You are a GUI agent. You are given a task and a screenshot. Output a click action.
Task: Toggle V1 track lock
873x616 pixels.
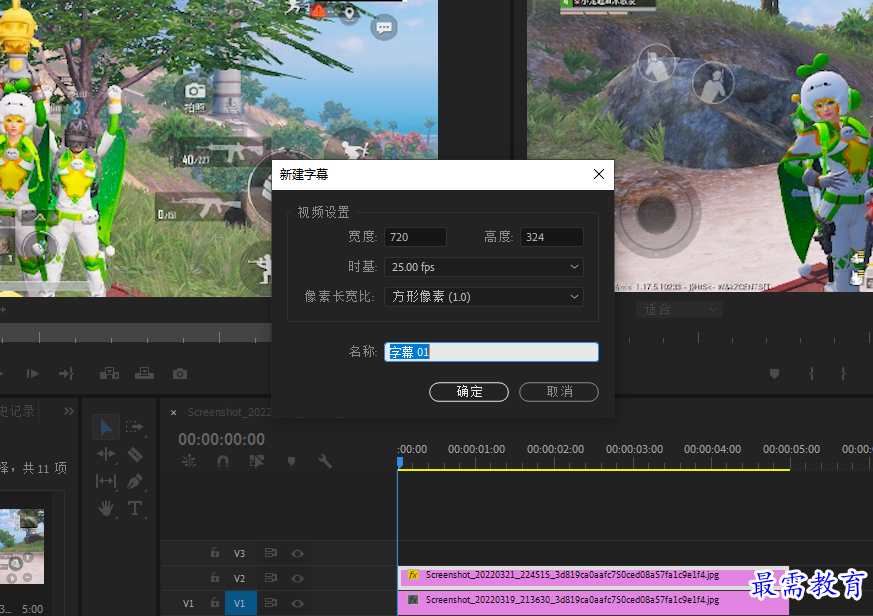click(215, 603)
